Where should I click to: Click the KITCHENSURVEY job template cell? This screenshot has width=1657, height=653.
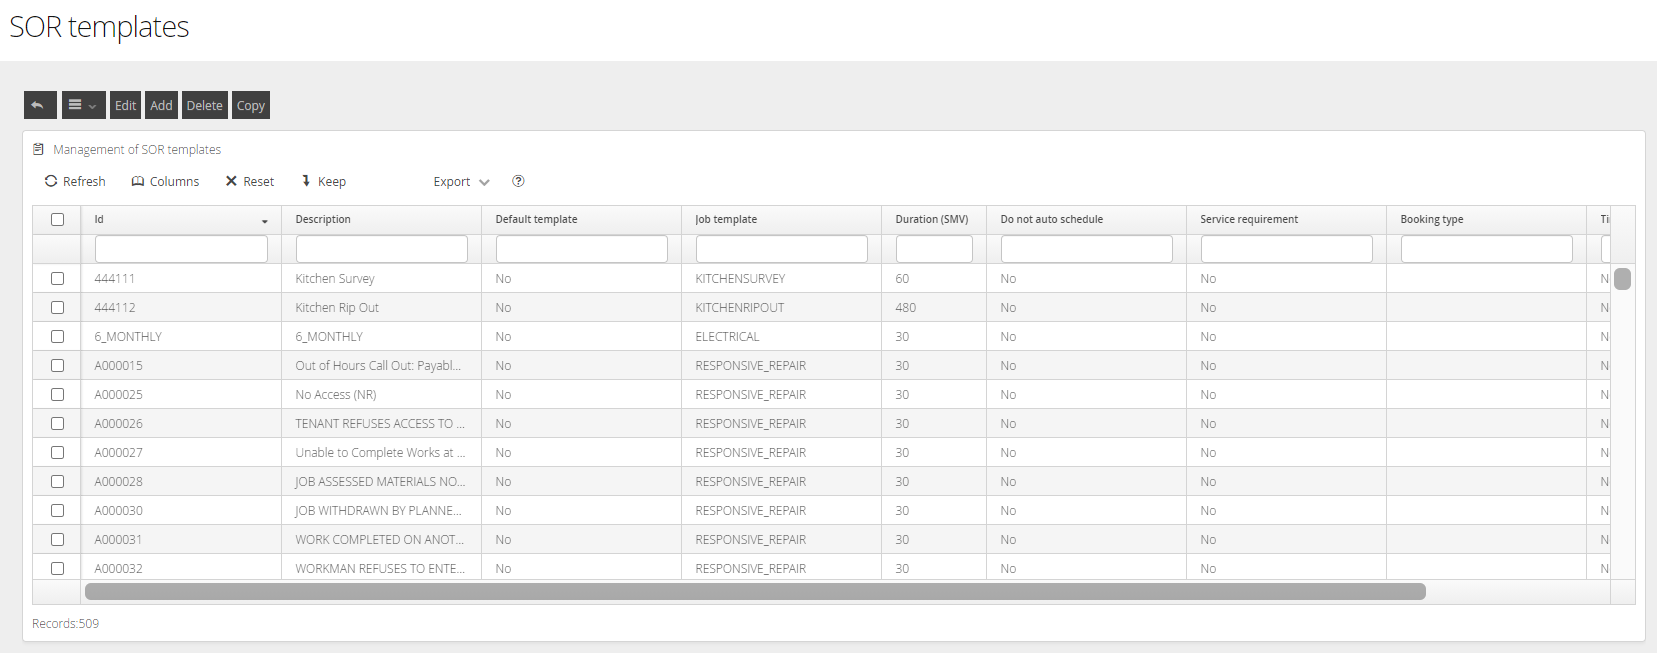pos(781,278)
